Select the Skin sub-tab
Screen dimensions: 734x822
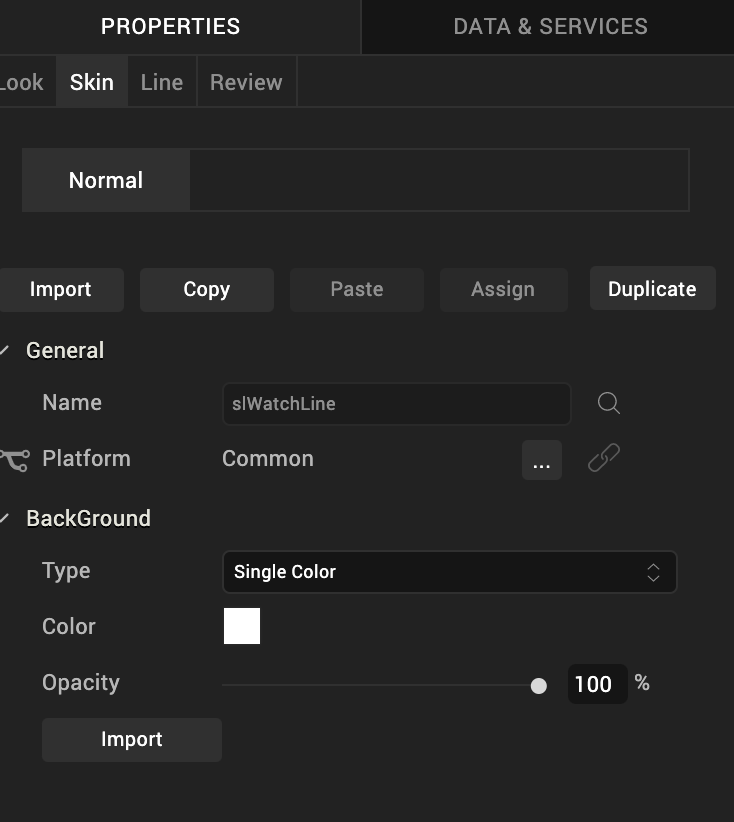tap(92, 82)
